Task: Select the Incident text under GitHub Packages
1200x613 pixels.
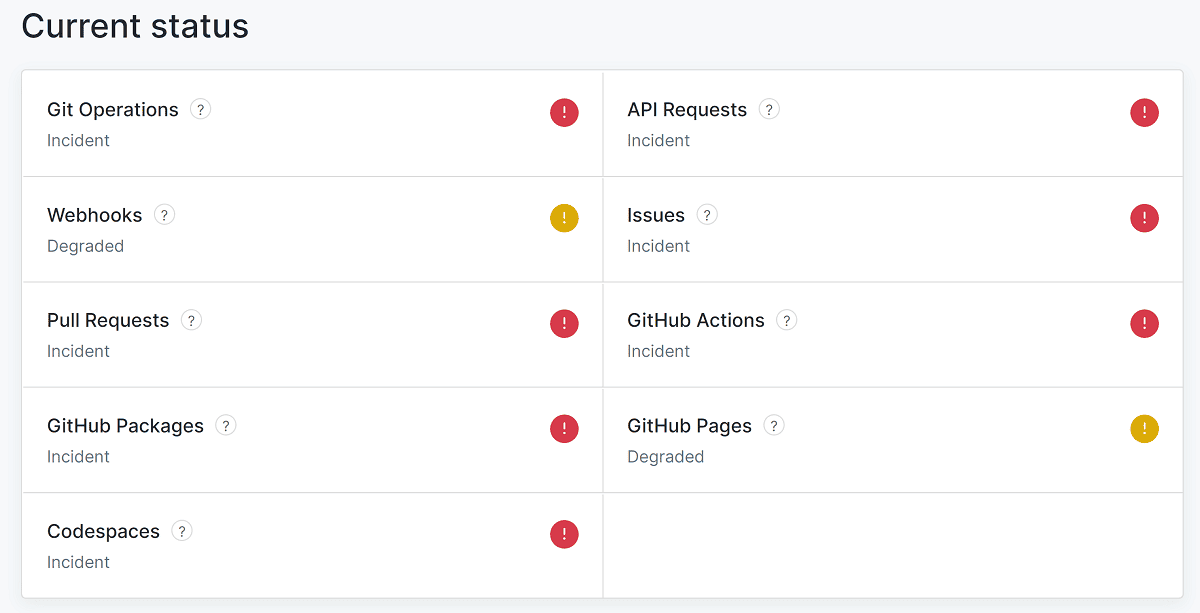Action: (x=78, y=457)
